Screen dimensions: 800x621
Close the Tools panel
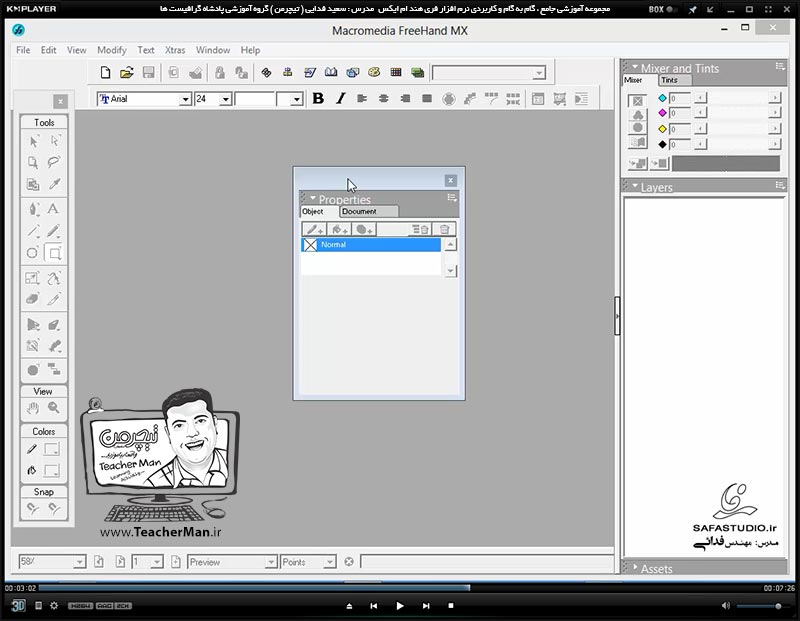[x=60, y=102]
